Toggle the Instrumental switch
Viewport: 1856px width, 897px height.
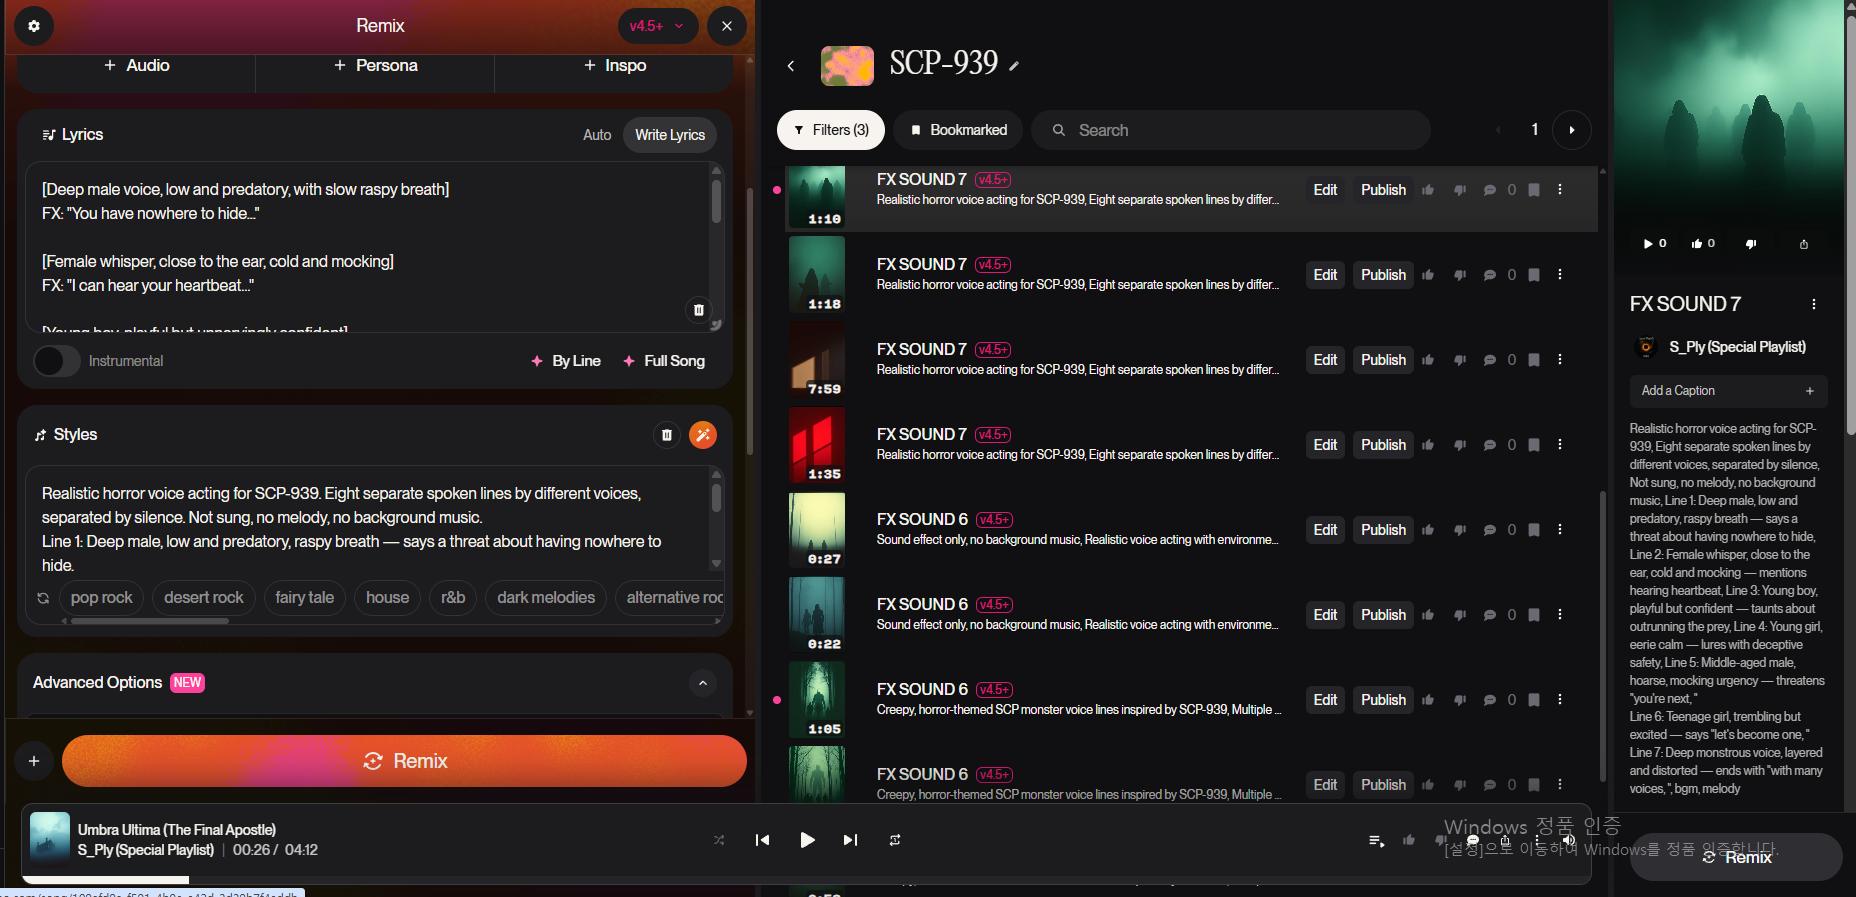pos(57,361)
